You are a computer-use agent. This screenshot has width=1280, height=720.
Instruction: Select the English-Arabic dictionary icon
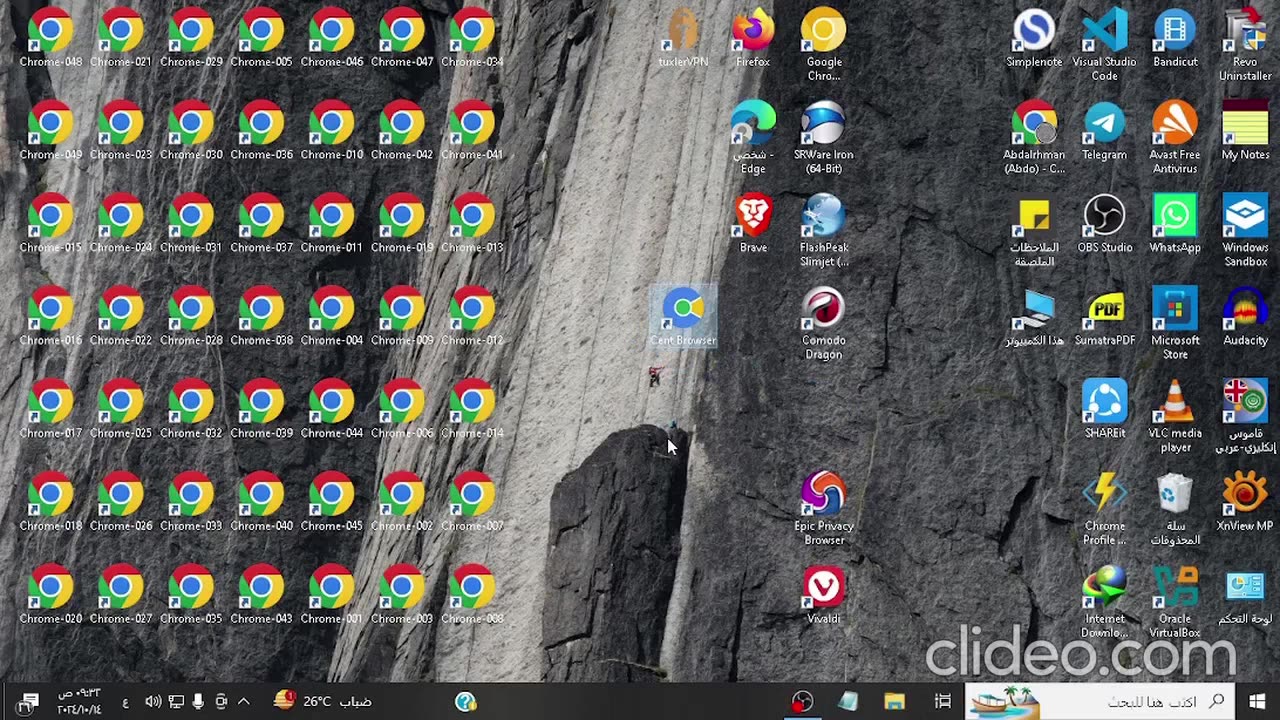click(1245, 417)
